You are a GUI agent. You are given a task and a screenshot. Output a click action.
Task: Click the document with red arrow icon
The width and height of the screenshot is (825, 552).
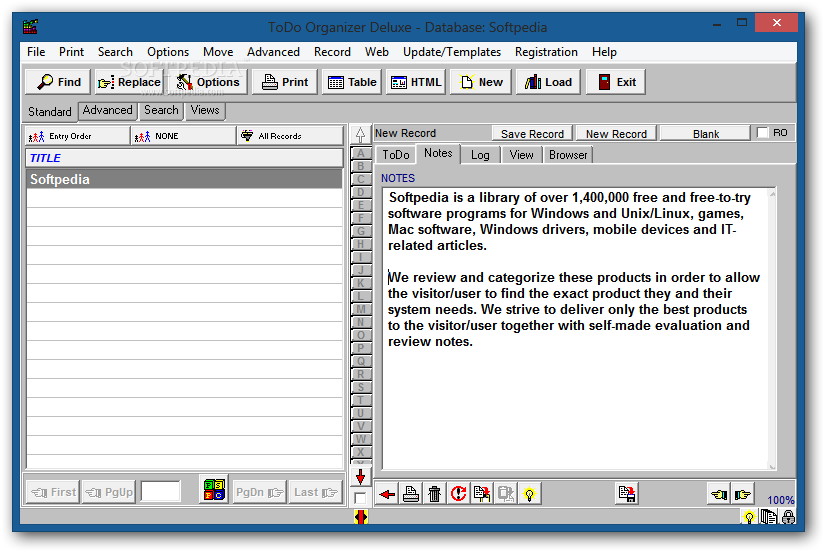[x=482, y=494]
